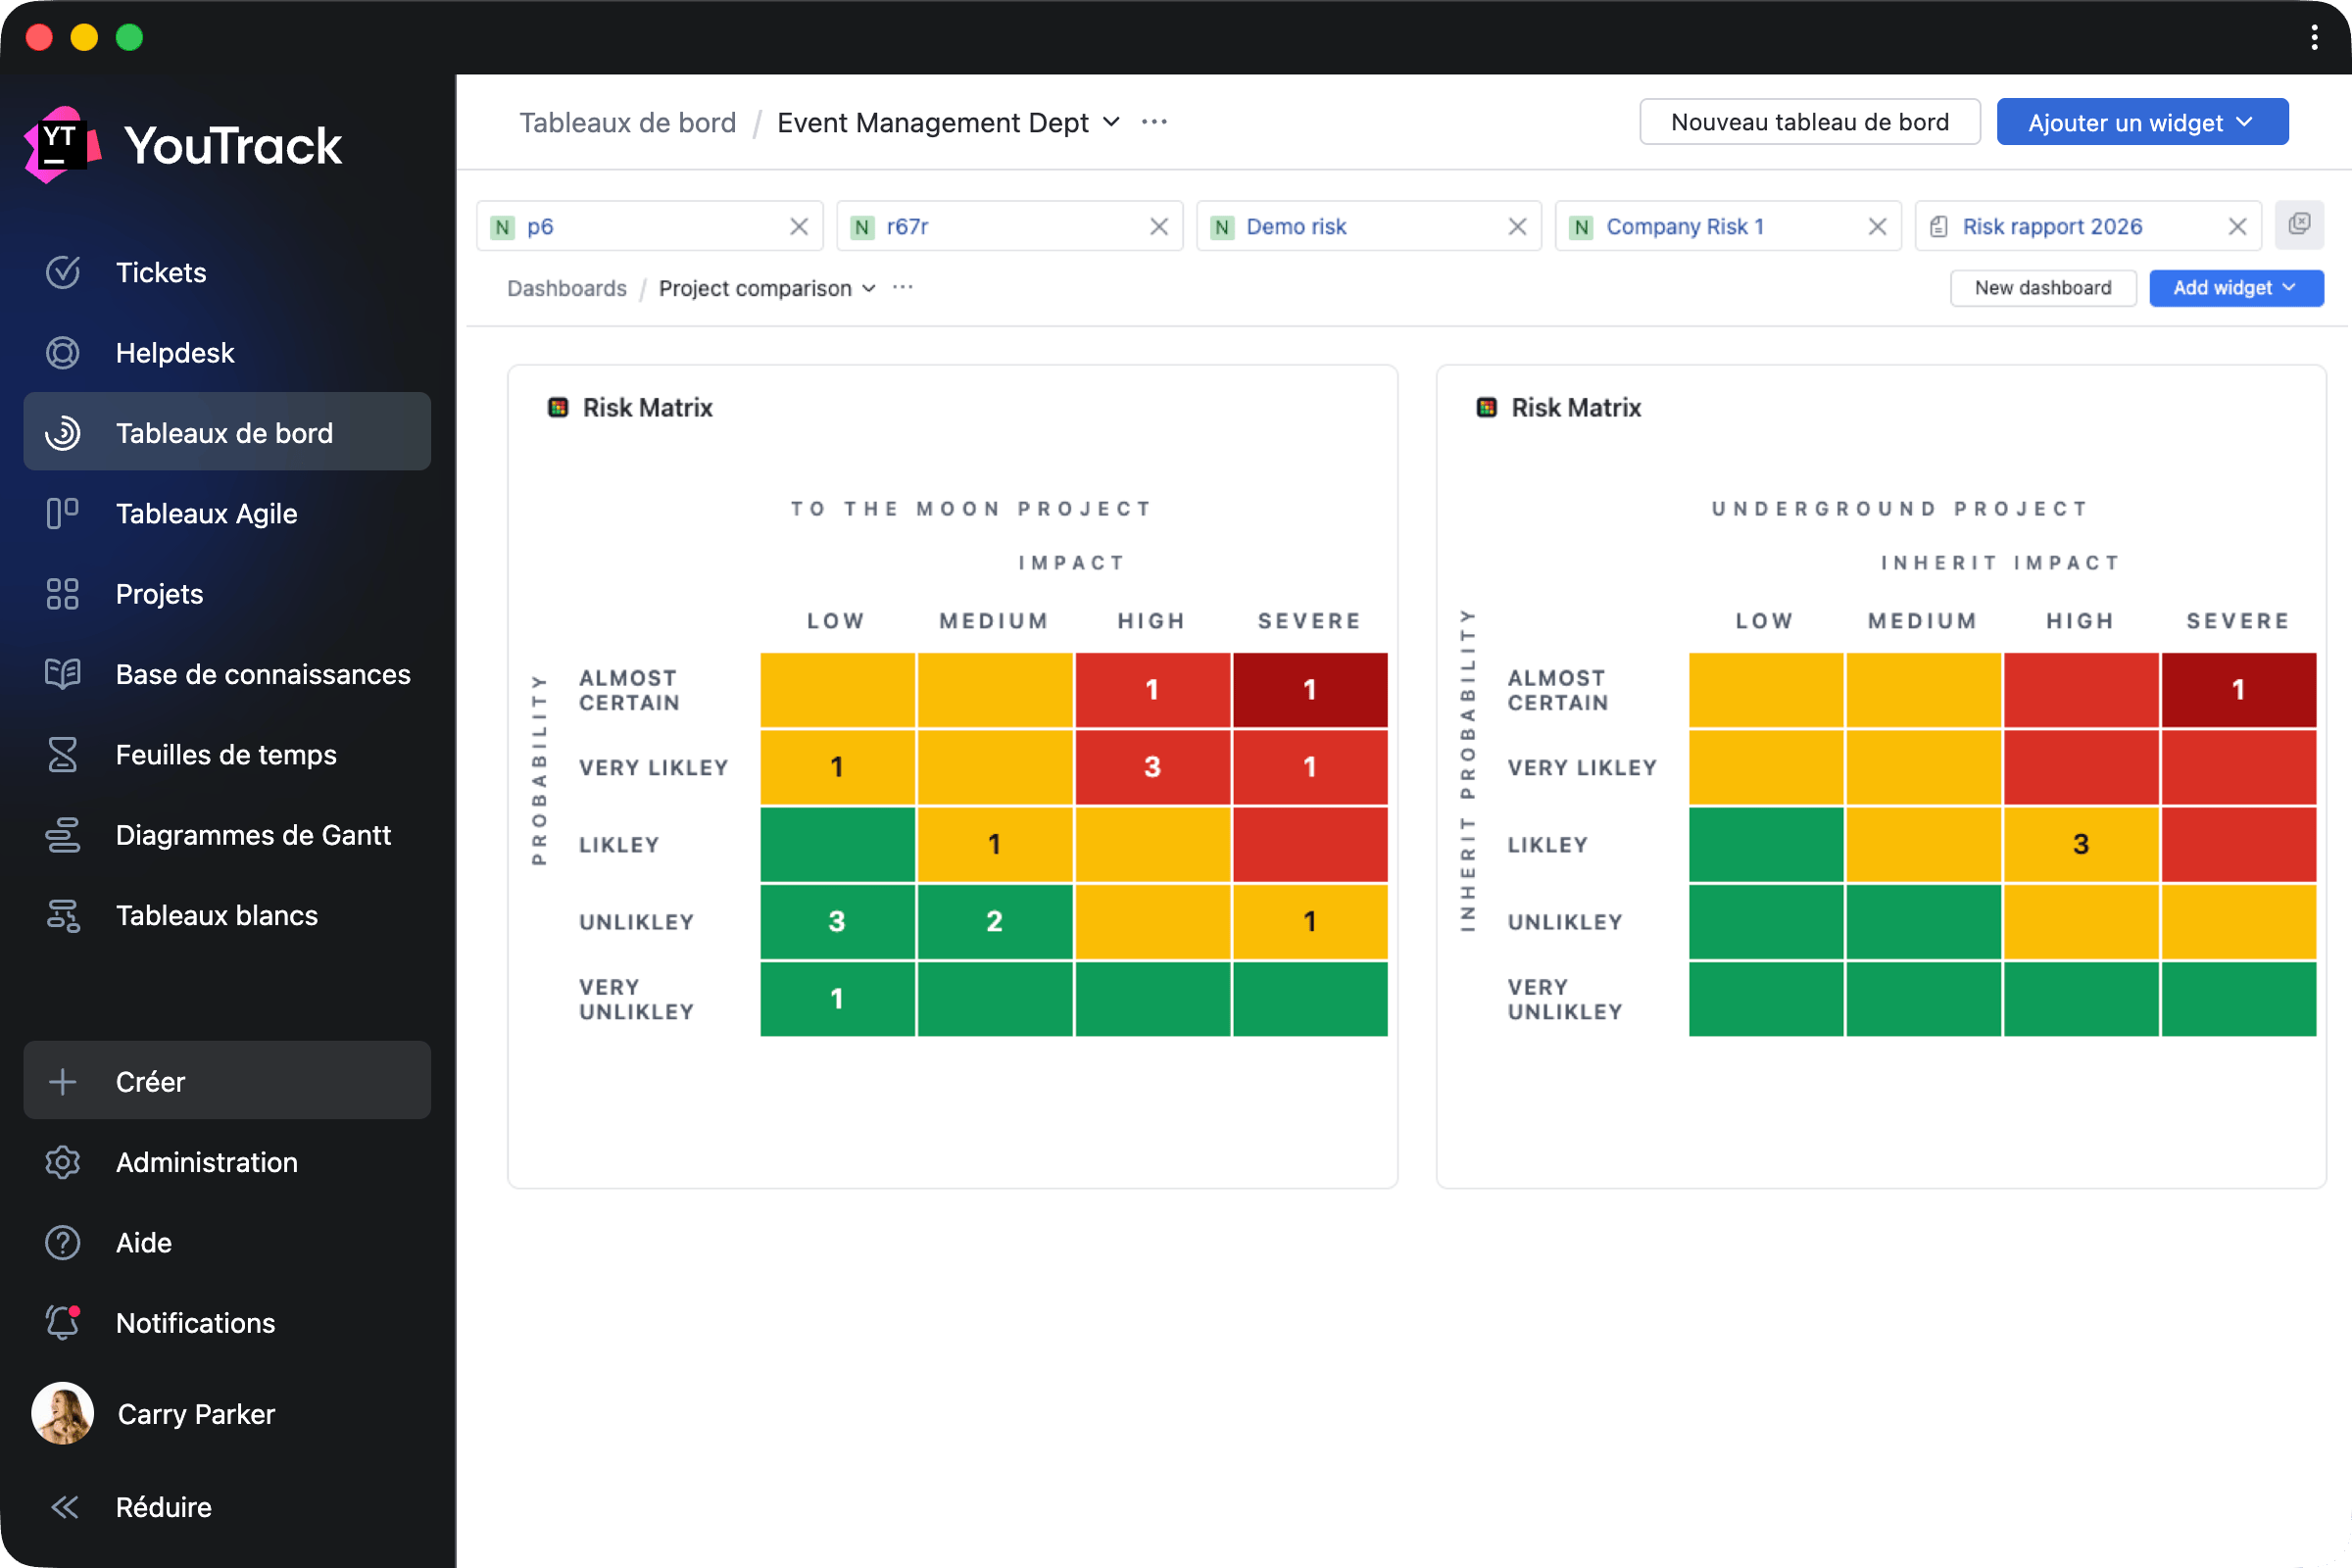Image resolution: width=2352 pixels, height=1568 pixels.
Task: Open the Helpdesk lifebuoy icon
Action: pos(62,353)
